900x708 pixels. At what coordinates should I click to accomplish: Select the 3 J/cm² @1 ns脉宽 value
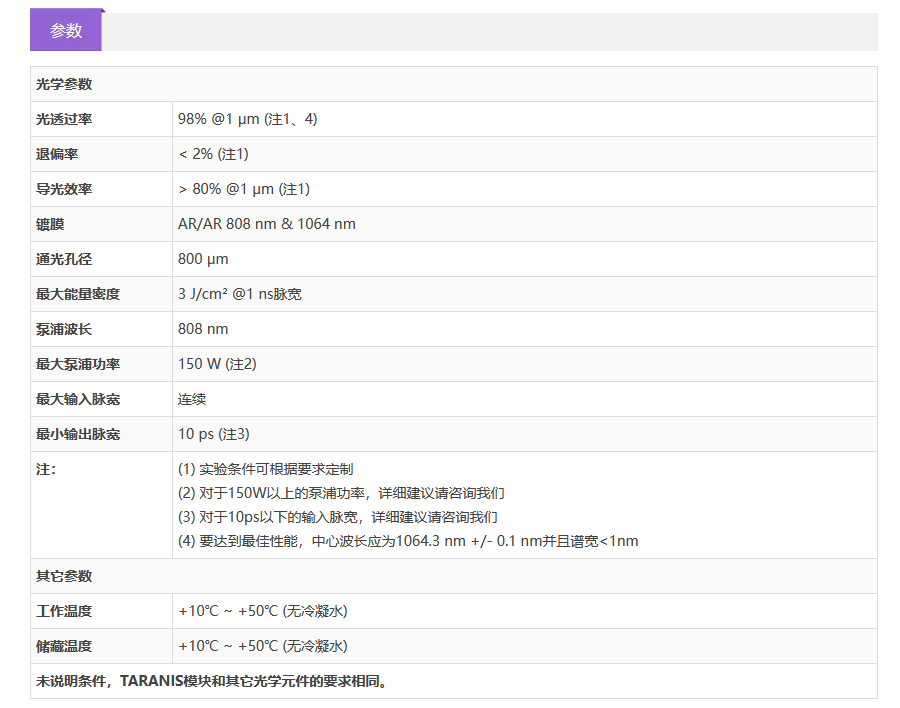click(239, 294)
